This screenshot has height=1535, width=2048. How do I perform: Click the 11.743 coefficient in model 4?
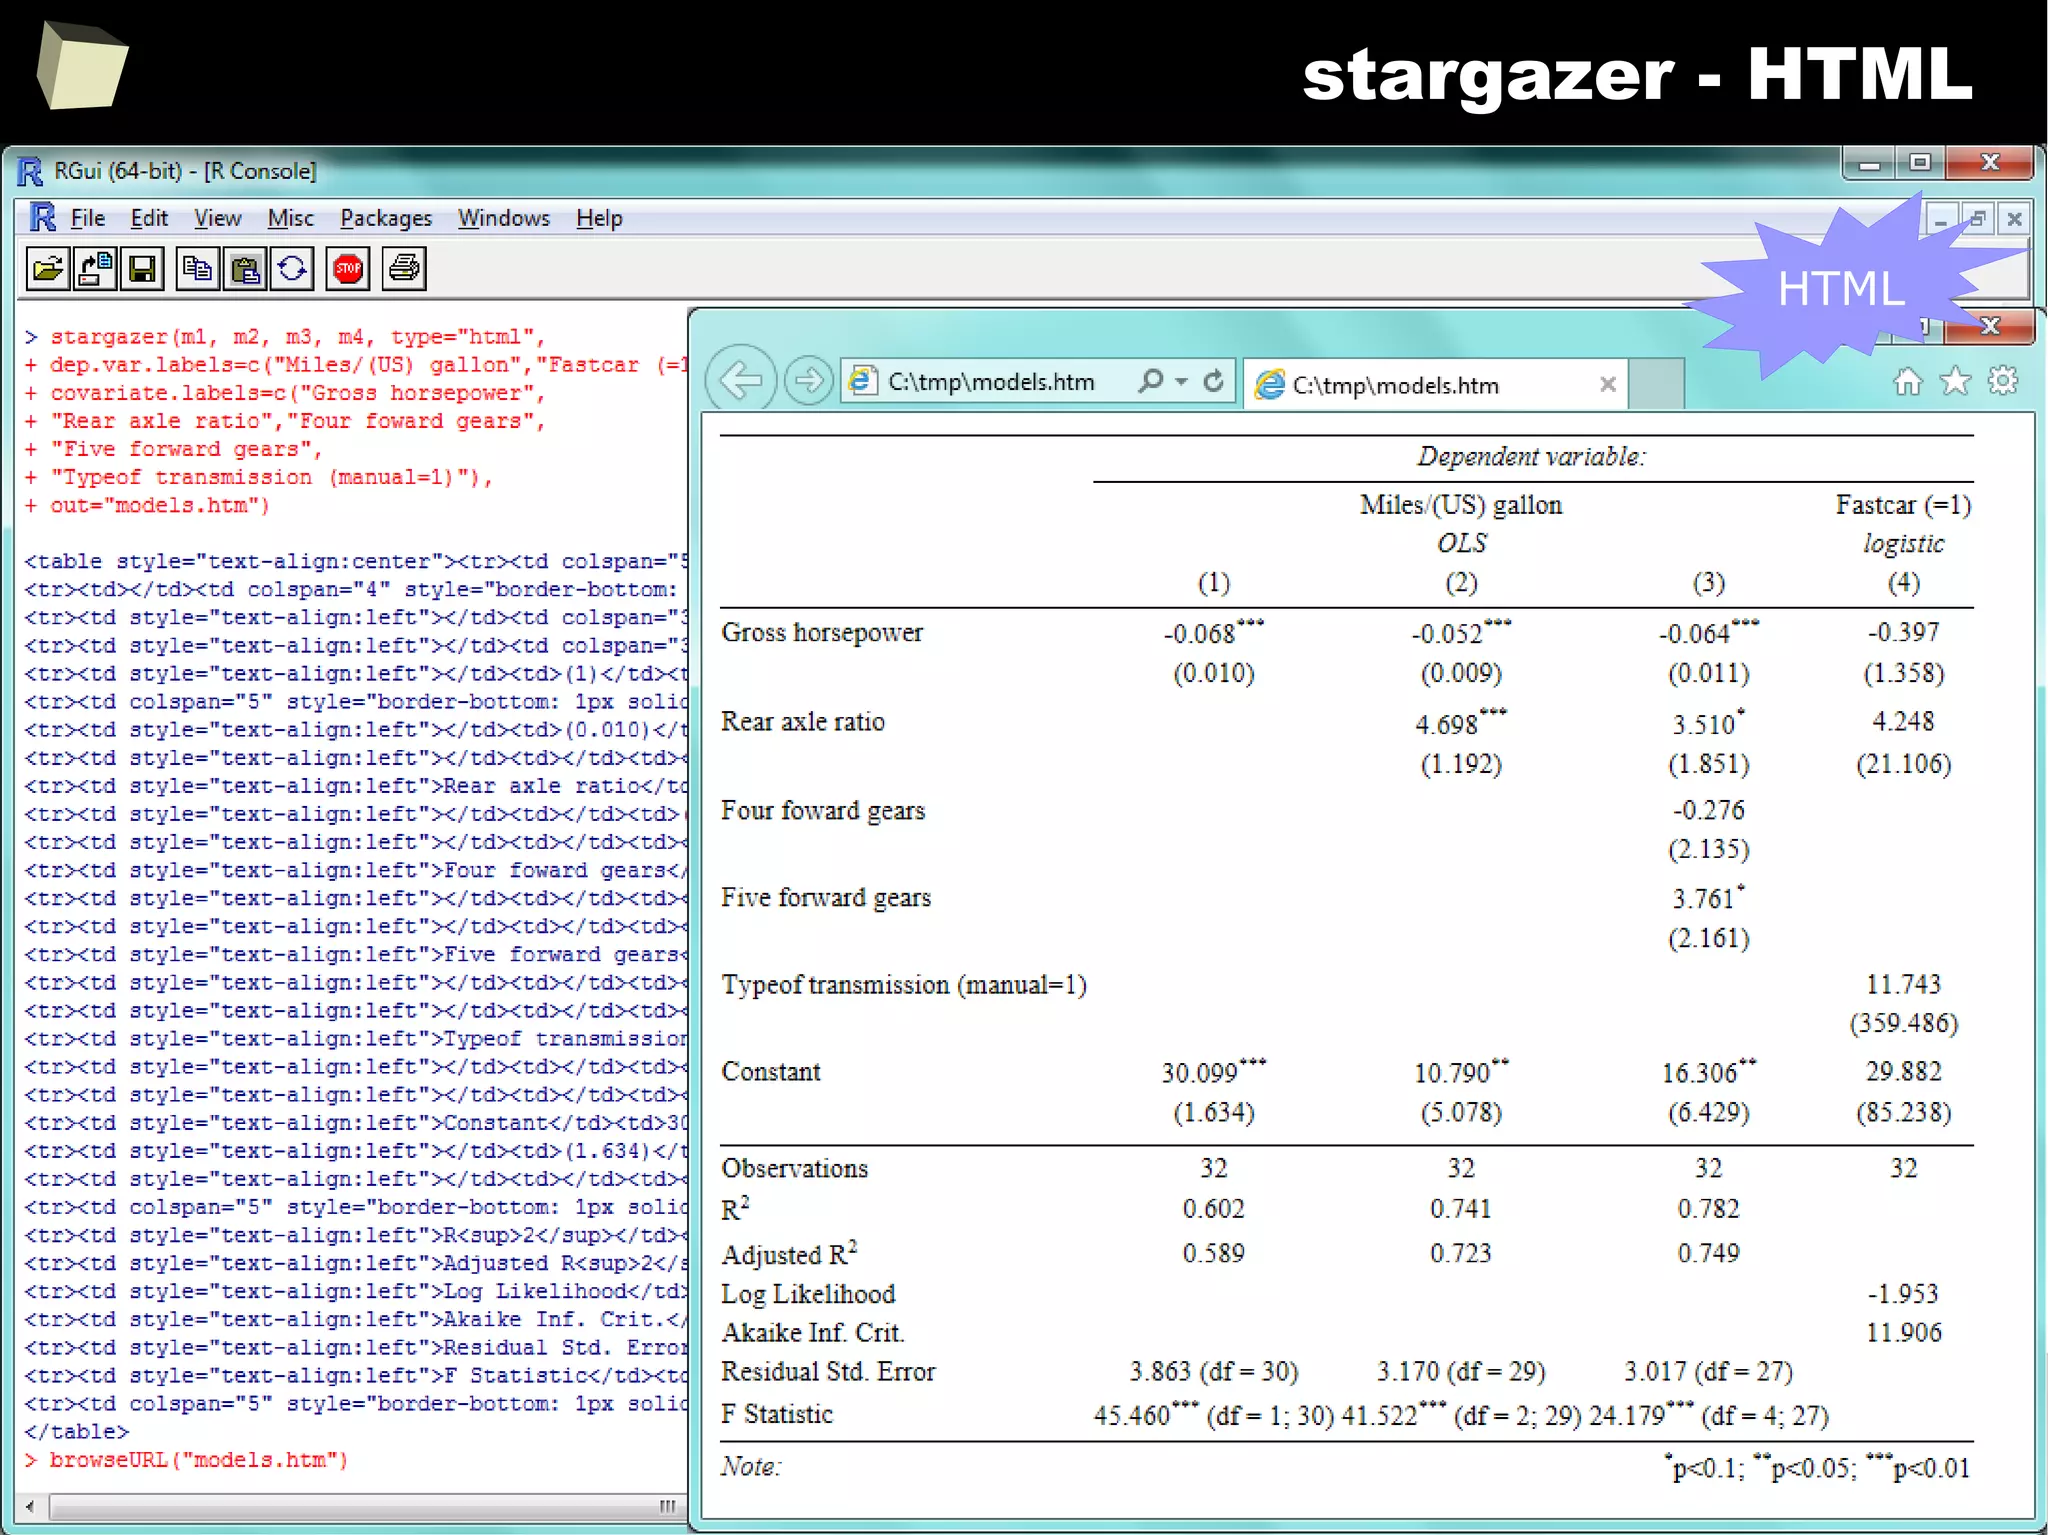[x=1903, y=985]
